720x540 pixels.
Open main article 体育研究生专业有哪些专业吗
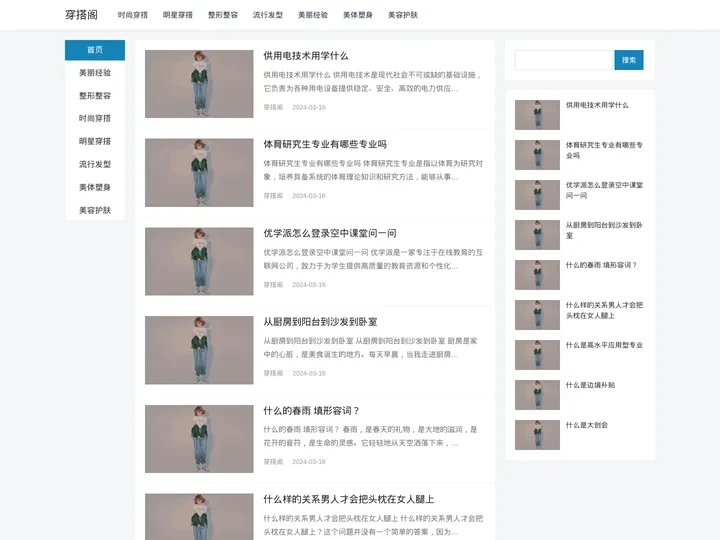point(325,145)
